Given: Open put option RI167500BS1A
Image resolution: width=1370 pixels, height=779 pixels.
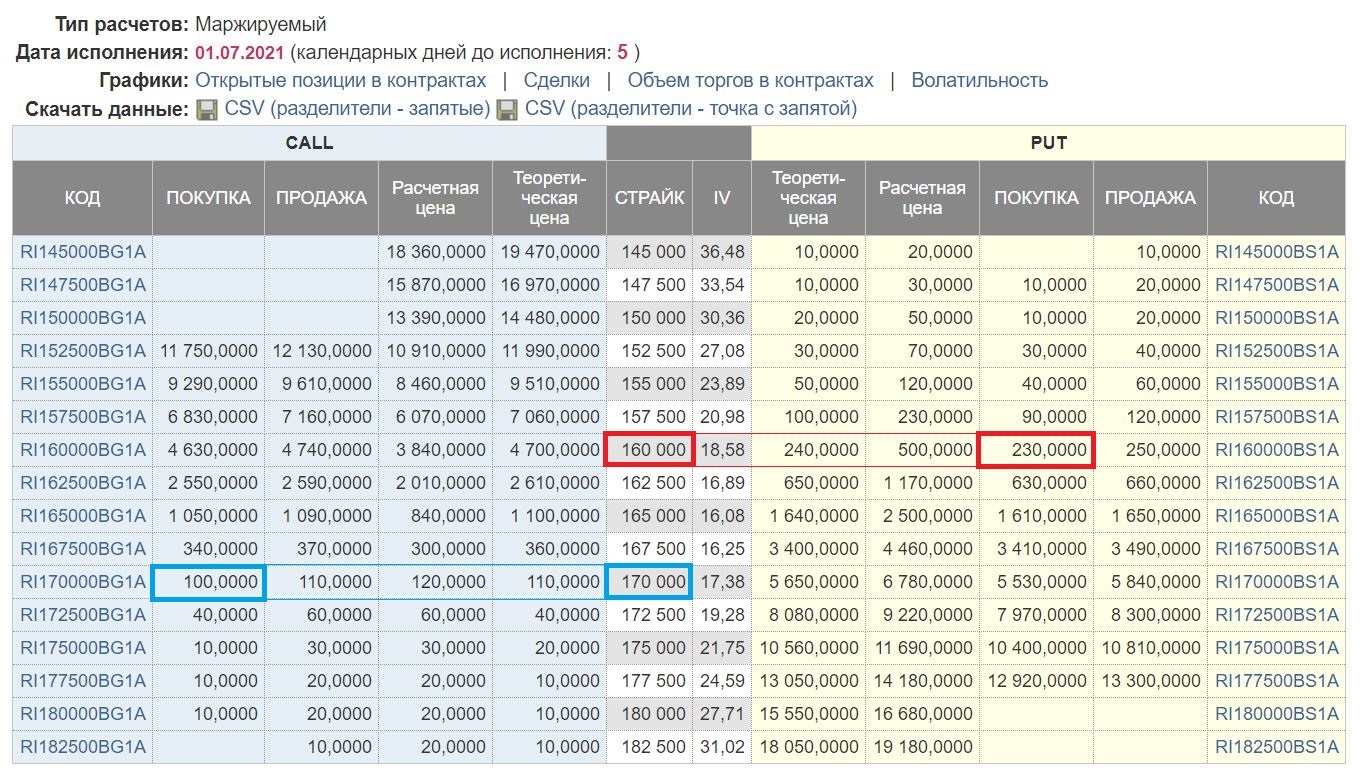Looking at the screenshot, I should point(1276,549).
